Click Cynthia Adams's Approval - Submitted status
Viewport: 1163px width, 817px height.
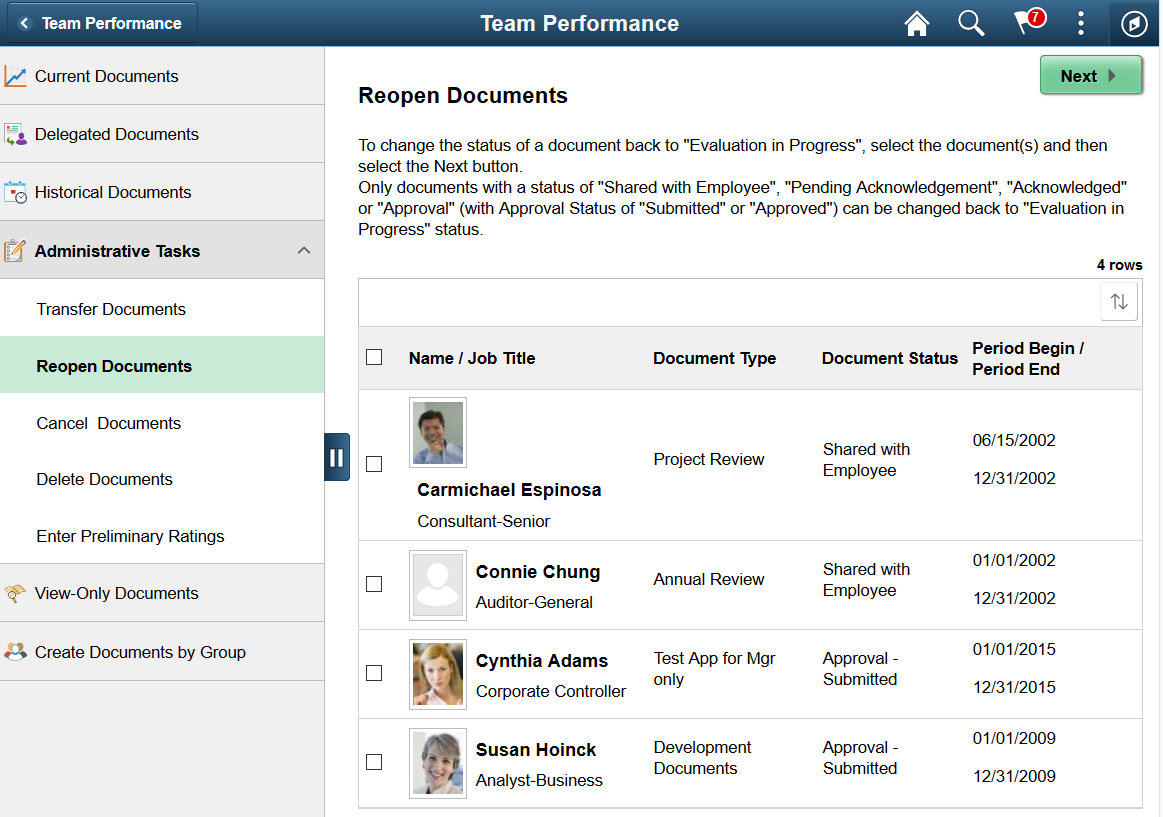(860, 669)
